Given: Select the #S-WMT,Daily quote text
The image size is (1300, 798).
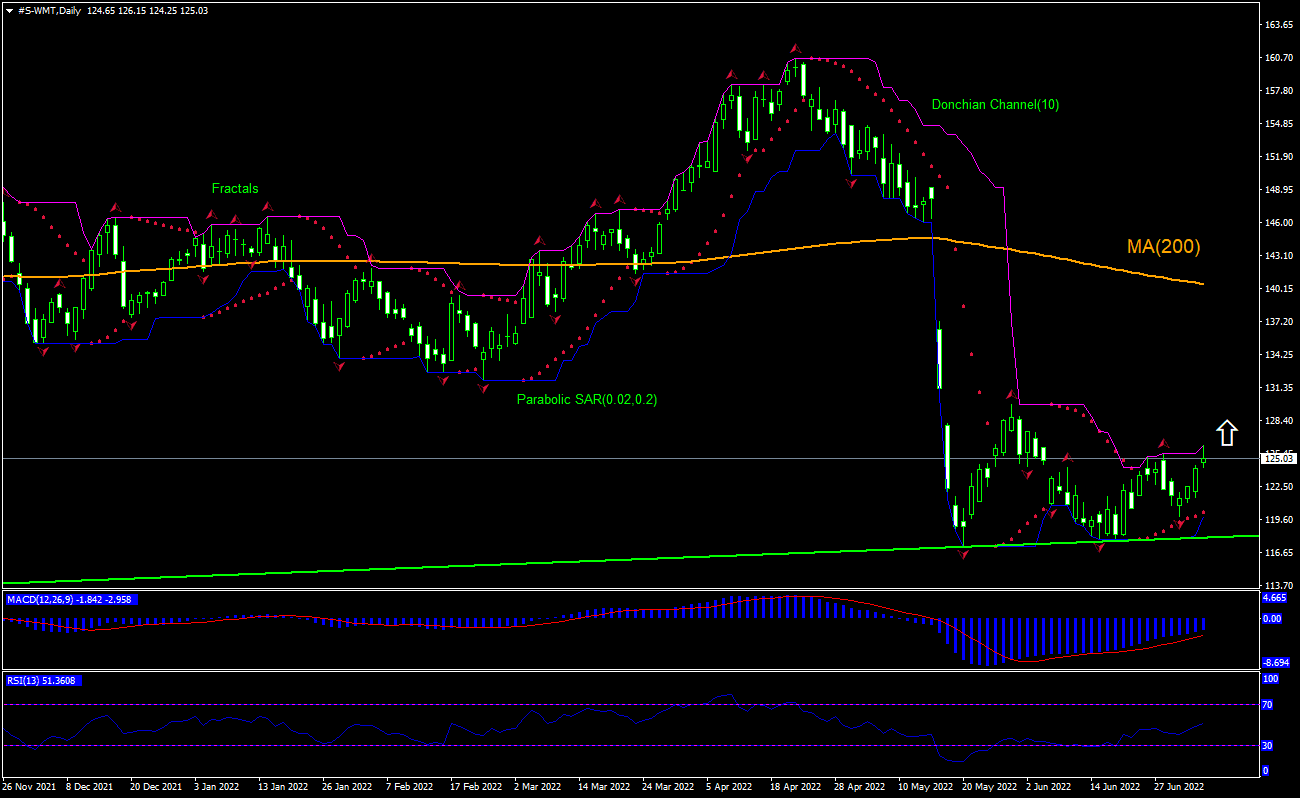Looking at the screenshot, I should pyautogui.click(x=48, y=12).
